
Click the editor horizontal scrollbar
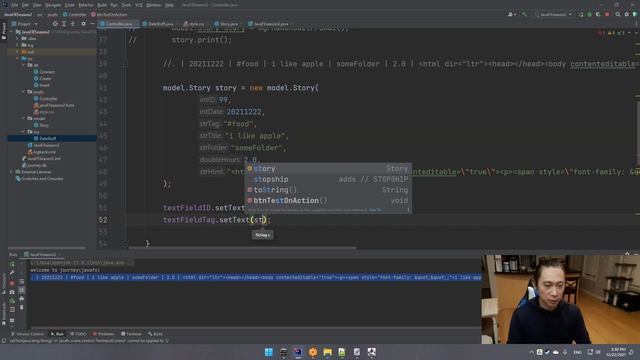[x=242, y=248]
